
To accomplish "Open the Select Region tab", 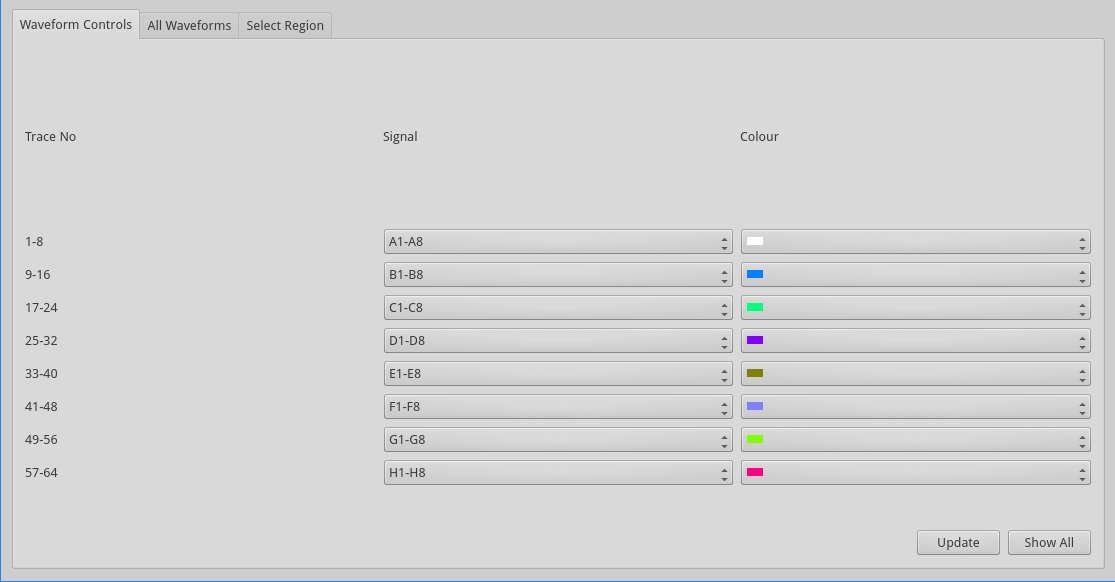I will (285, 26).
